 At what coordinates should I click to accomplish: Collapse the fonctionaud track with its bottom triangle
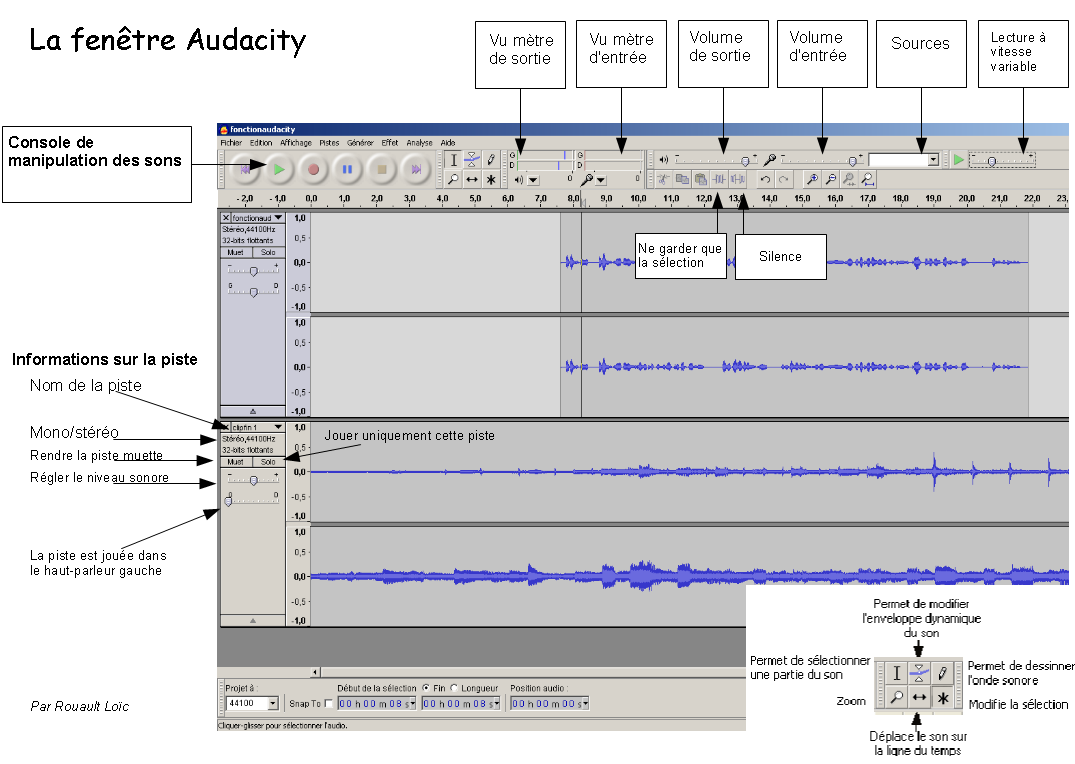tap(252, 411)
